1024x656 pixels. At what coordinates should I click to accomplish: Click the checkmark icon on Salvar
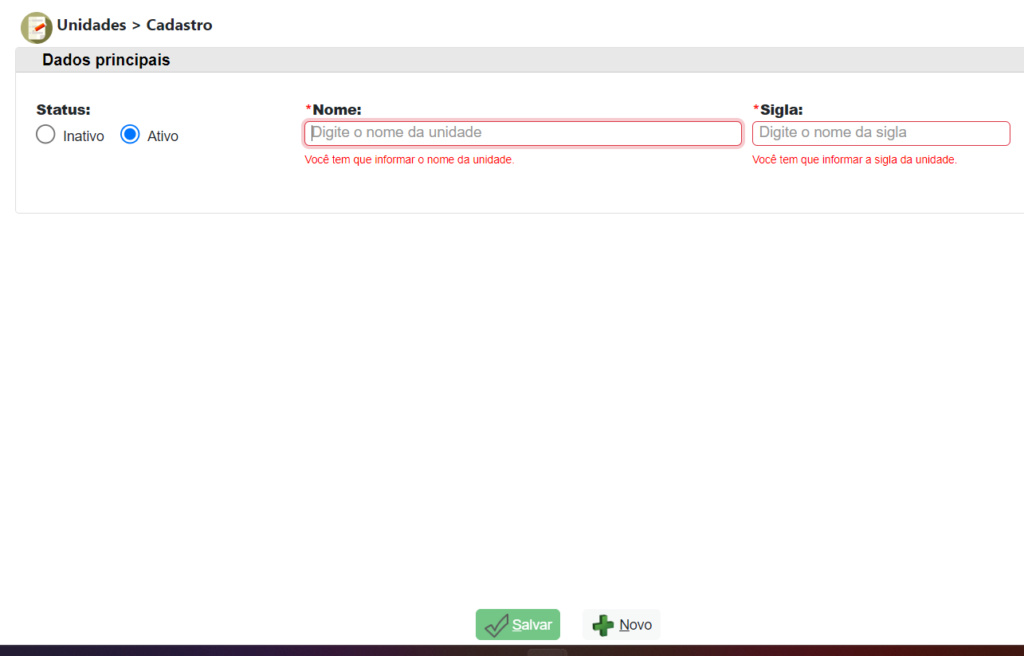pyautogui.click(x=496, y=625)
